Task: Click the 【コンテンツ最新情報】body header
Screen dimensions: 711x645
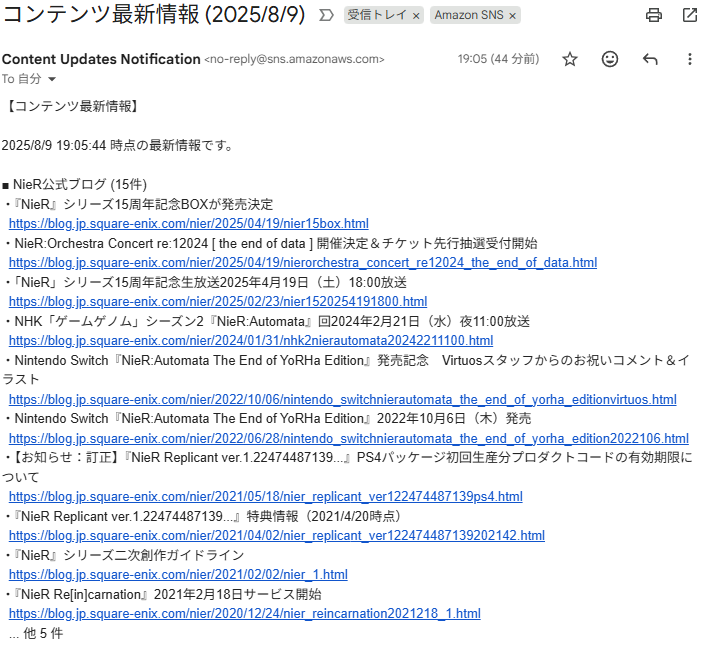Action: point(73,107)
